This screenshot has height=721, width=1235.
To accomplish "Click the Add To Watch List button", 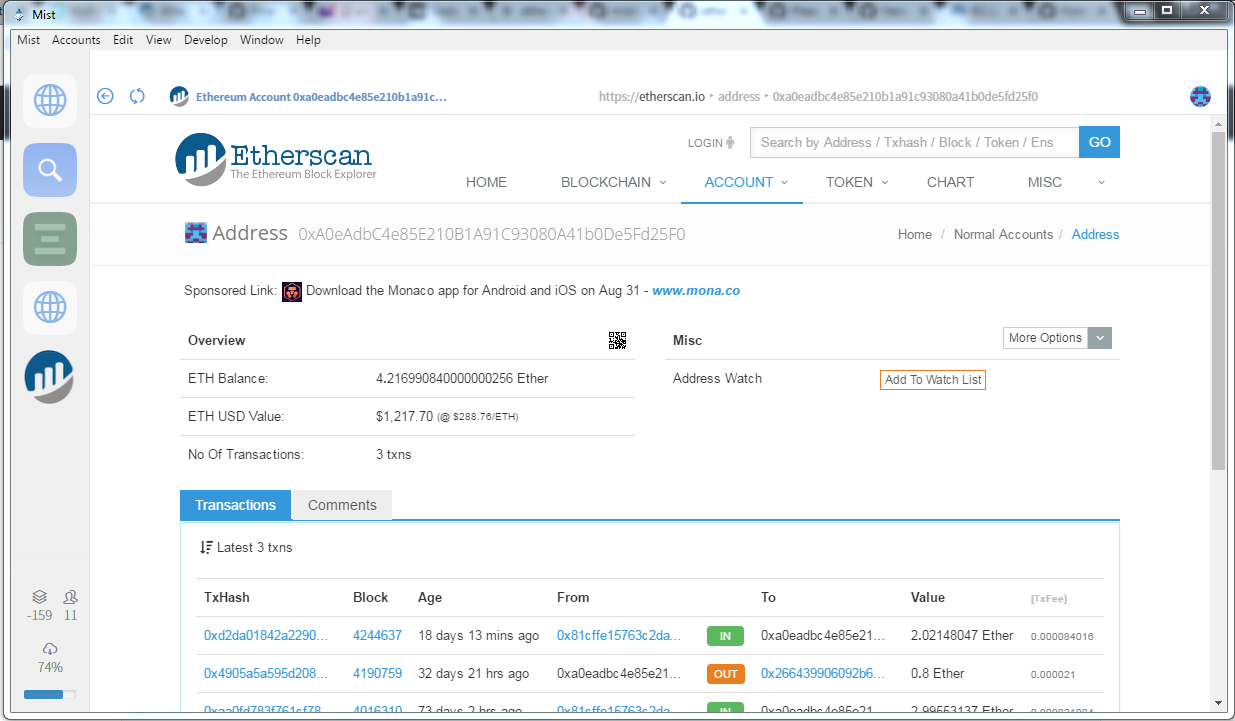I will pyautogui.click(x=932, y=380).
